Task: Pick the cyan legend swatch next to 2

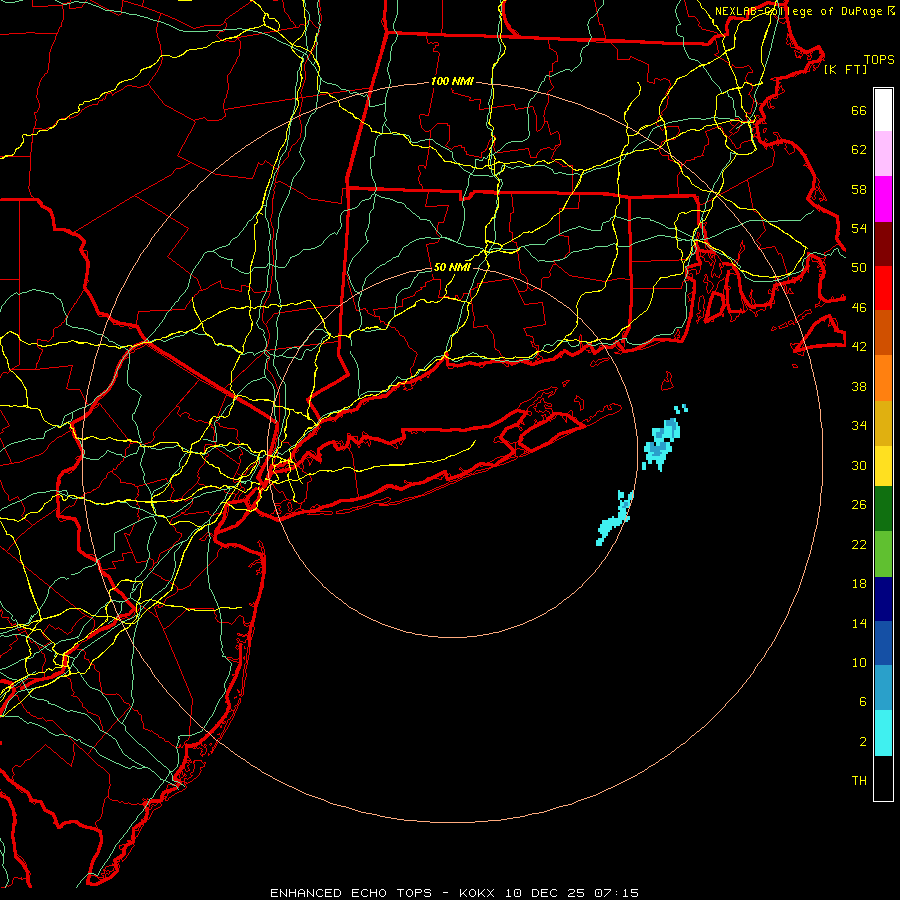Action: (x=883, y=733)
